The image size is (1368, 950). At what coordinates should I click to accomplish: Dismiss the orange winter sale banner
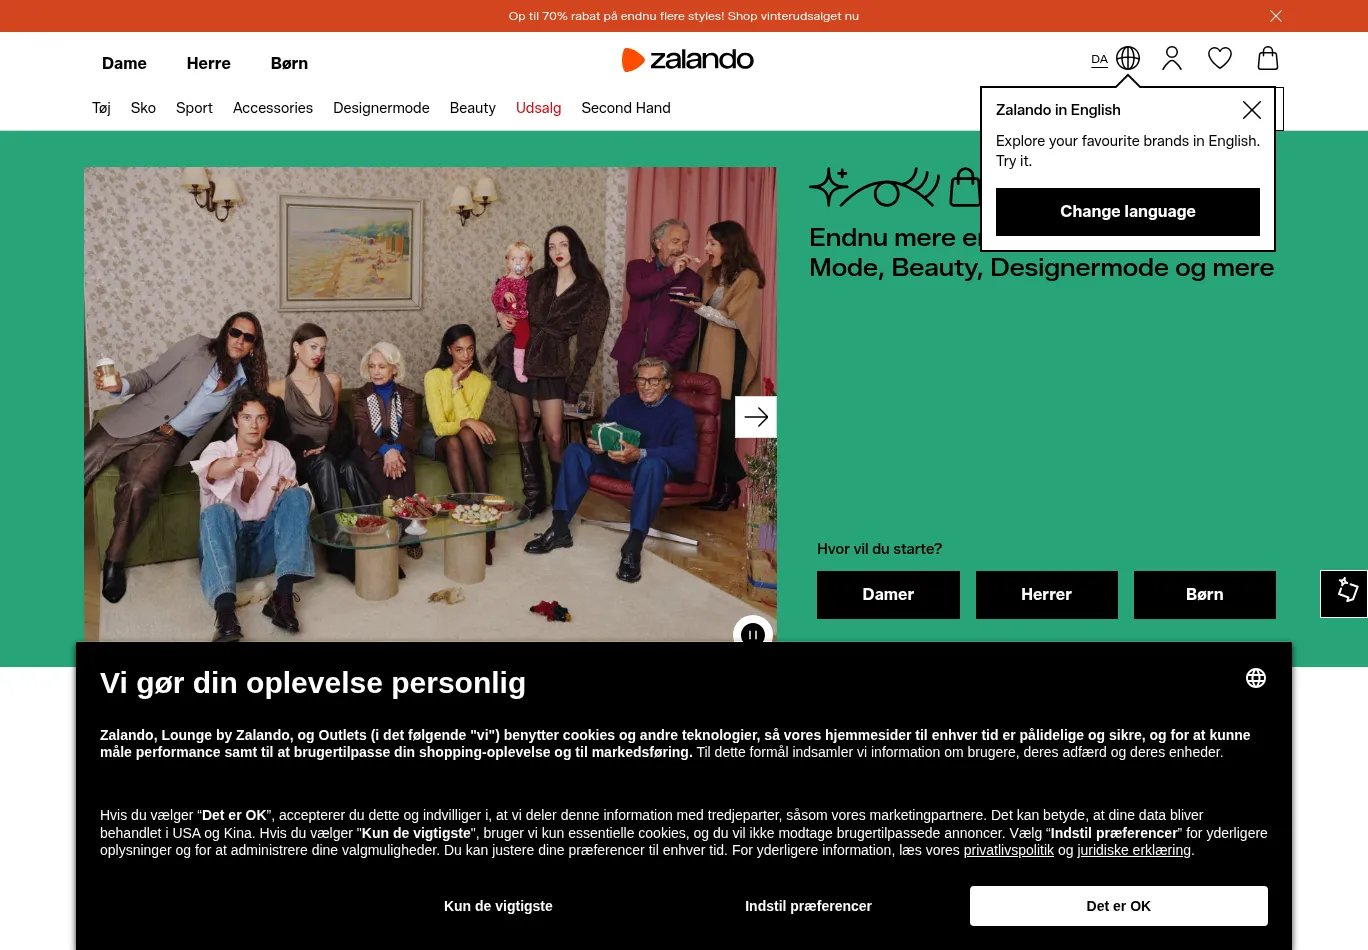click(1276, 16)
